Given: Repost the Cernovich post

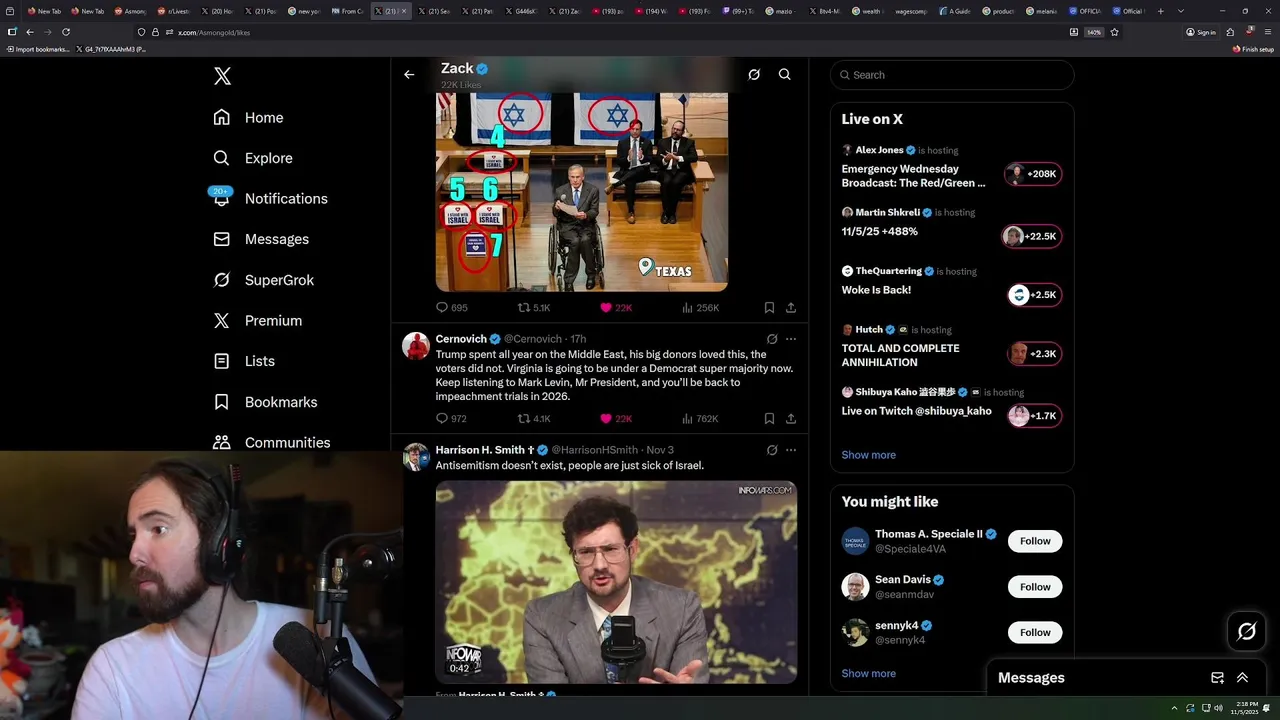Looking at the screenshot, I should coord(534,419).
